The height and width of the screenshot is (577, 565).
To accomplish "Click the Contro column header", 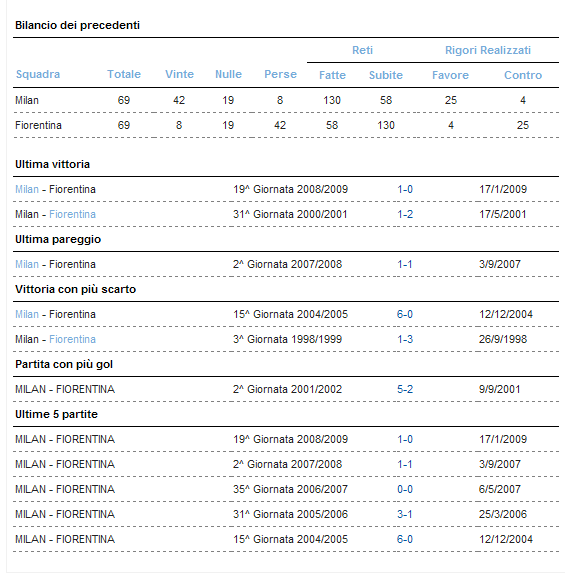I will tap(523, 75).
